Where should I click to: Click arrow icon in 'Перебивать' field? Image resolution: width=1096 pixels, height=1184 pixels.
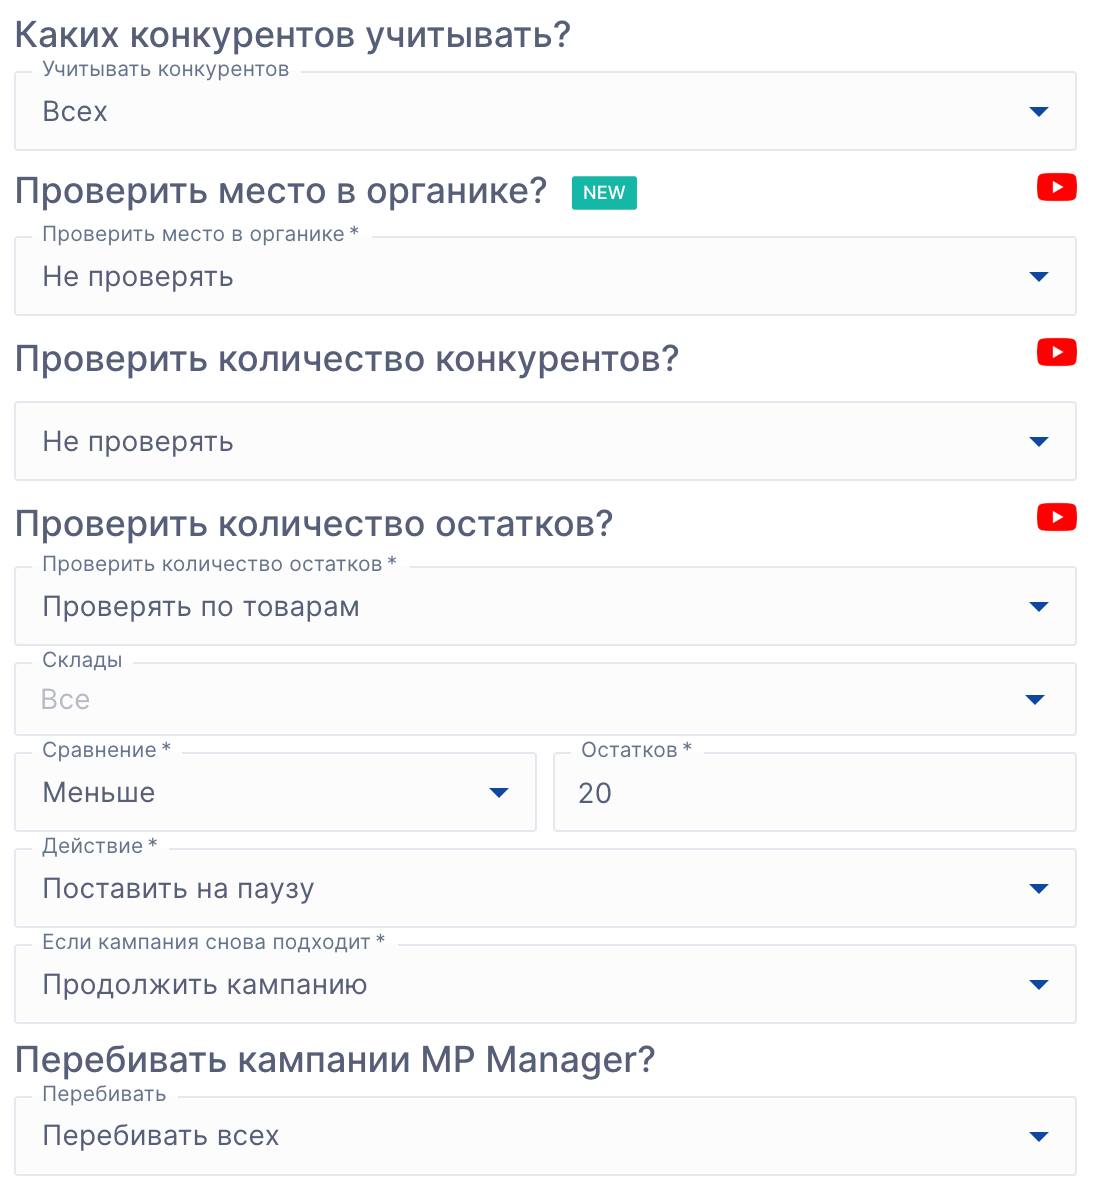point(1039,1137)
